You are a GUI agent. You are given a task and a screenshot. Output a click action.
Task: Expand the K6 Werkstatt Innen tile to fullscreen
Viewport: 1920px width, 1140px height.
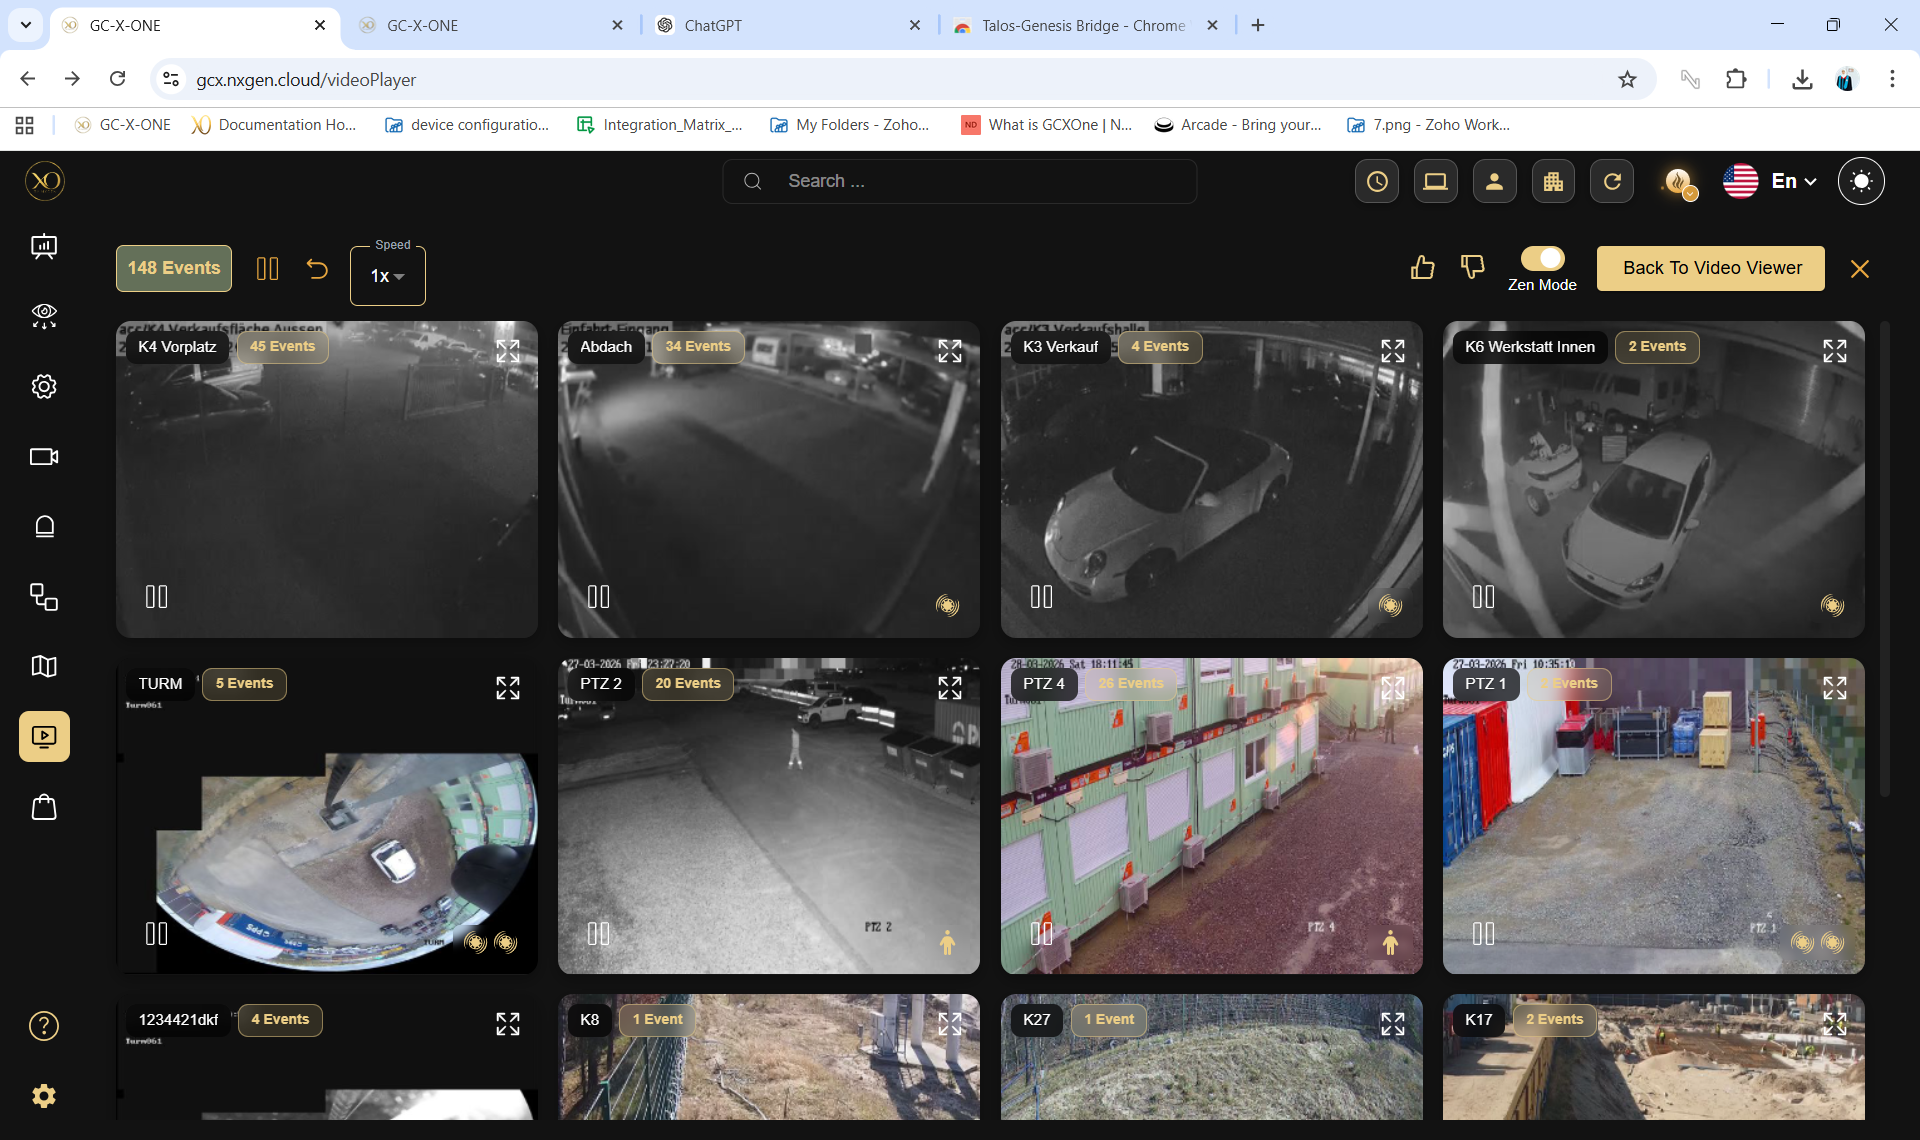tap(1835, 351)
